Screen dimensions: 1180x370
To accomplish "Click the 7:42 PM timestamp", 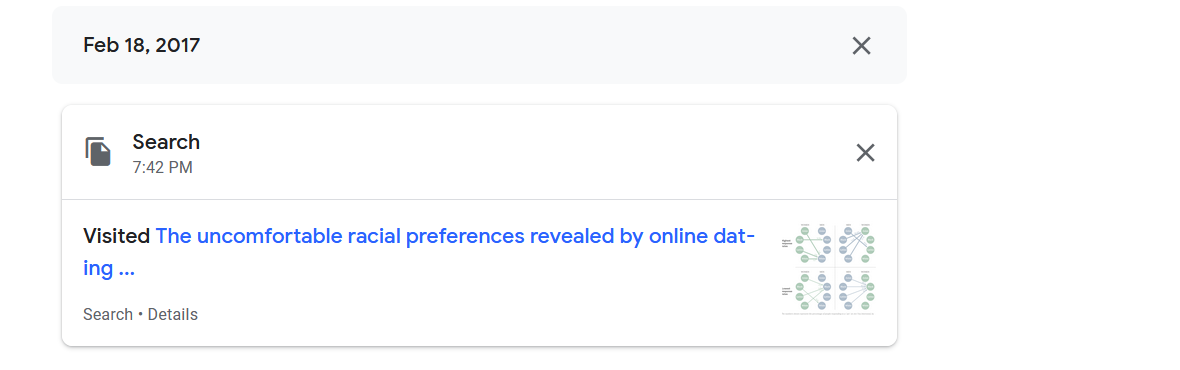I will pos(163,168).
